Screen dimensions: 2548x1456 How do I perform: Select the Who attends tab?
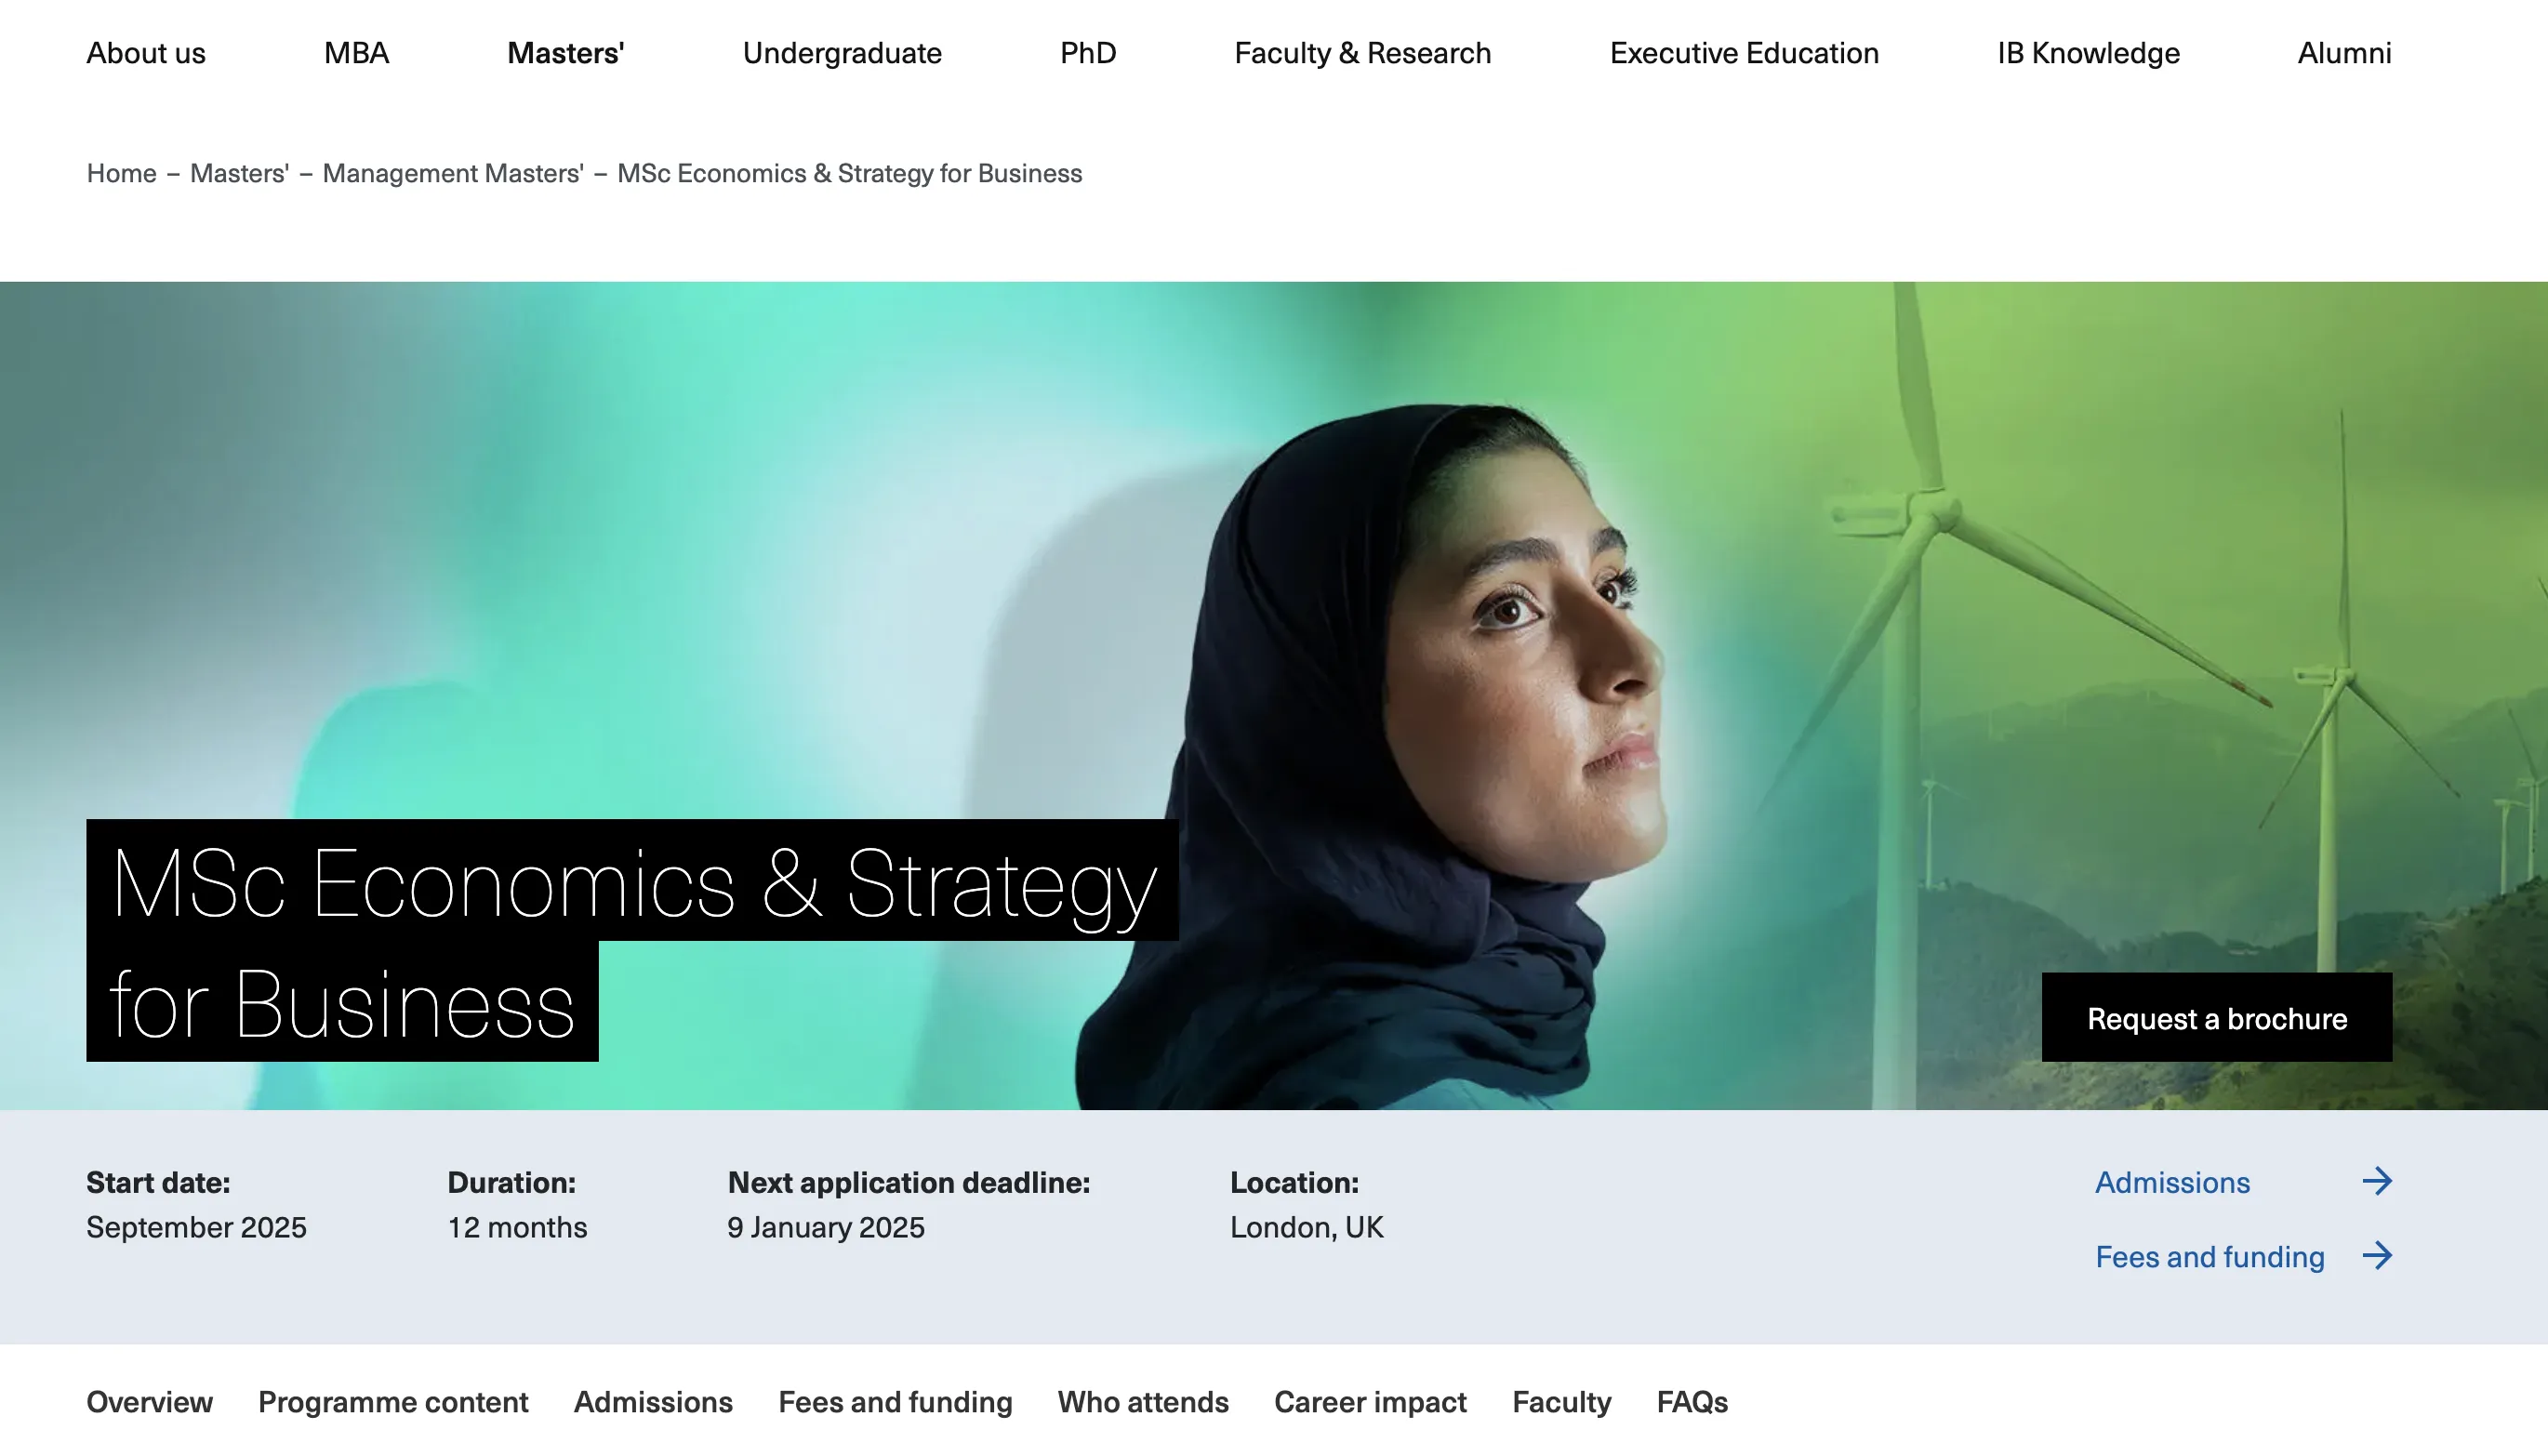[1142, 1402]
